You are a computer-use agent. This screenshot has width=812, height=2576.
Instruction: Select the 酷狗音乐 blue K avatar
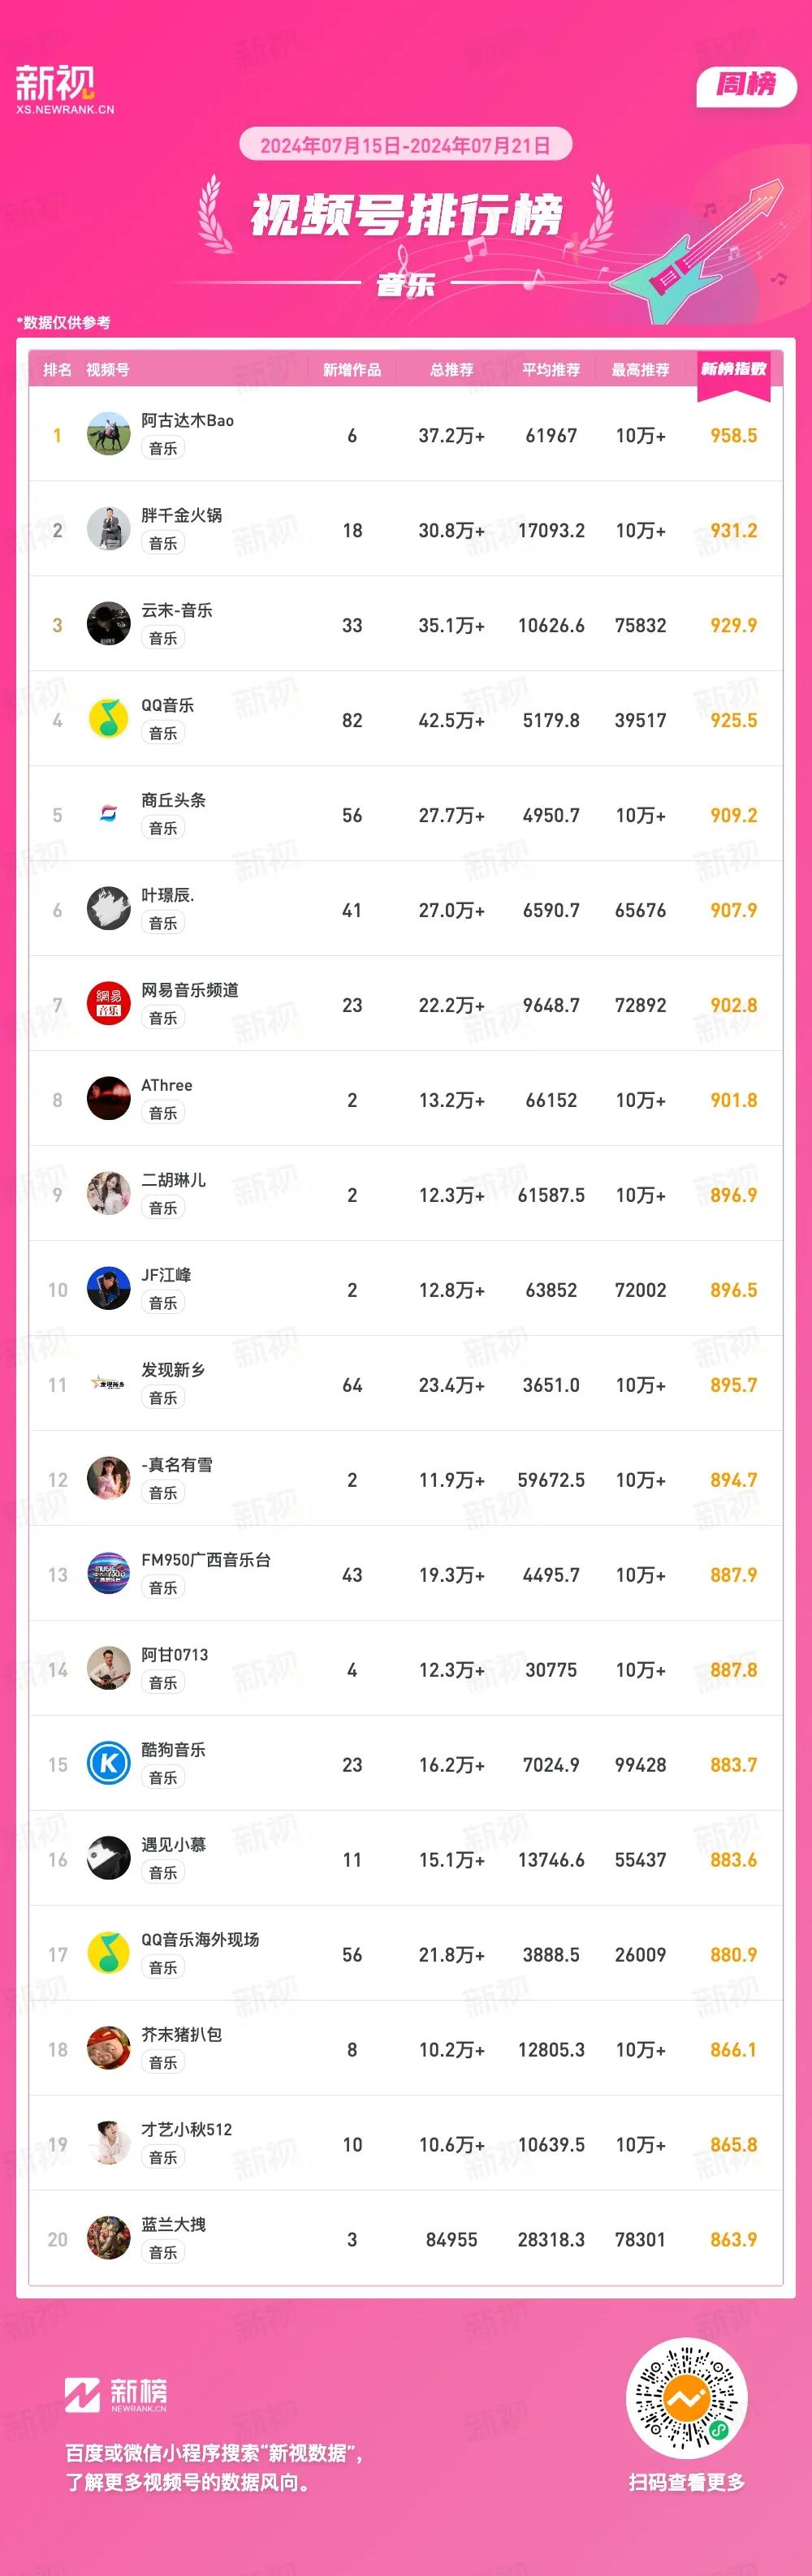pos(108,1764)
